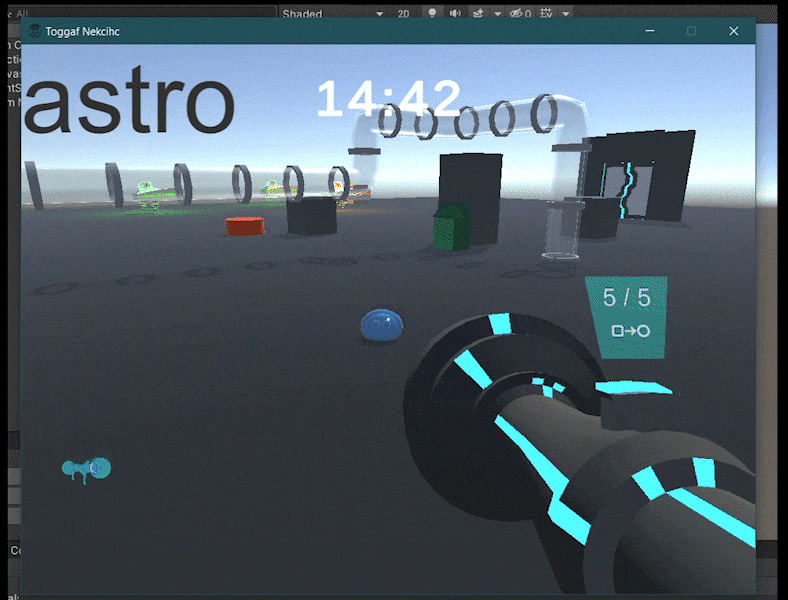788x600 pixels.
Task: Click the 5 / 5 ammo counter
Action: pyautogui.click(x=626, y=297)
